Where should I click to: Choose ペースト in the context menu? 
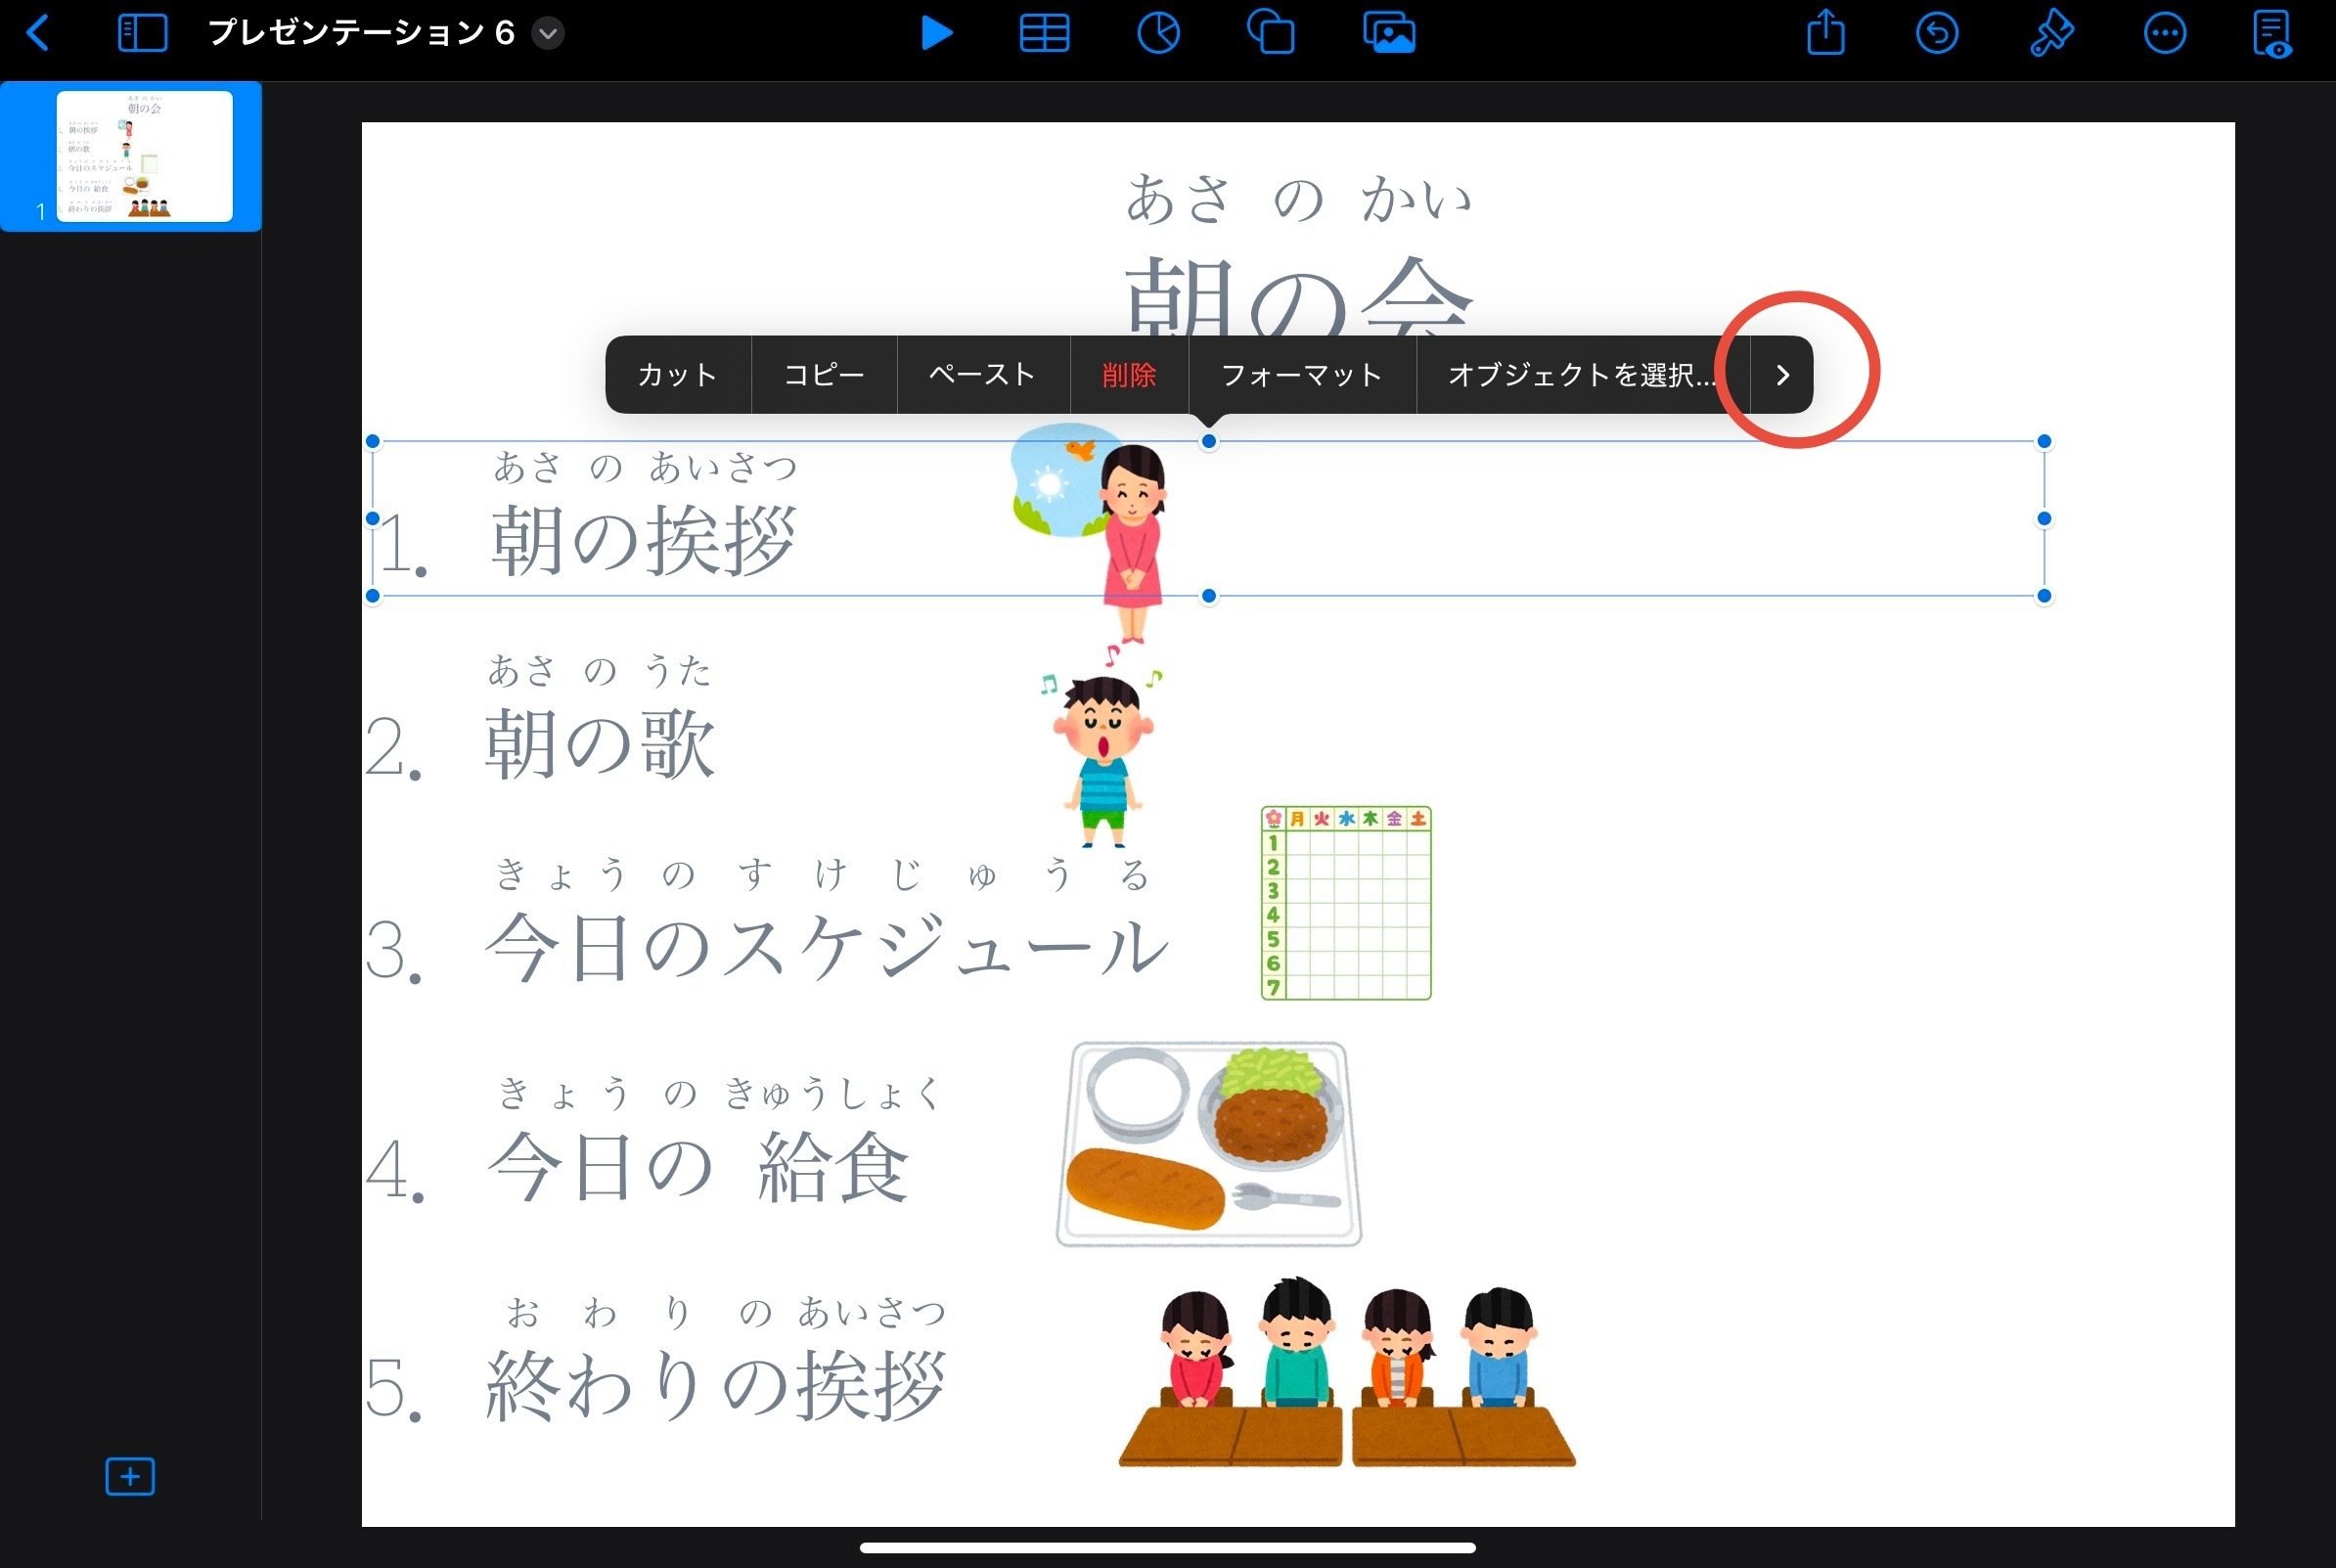(x=983, y=375)
